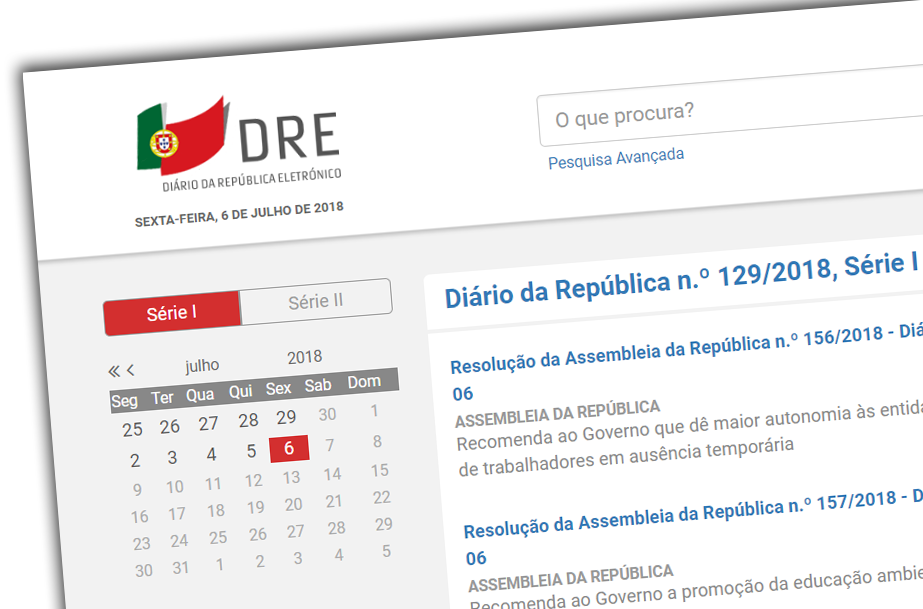Viewport: 923px width, 609px height.
Task: Open the Diário da República n.º 129/2018 heading
Action: (680, 279)
